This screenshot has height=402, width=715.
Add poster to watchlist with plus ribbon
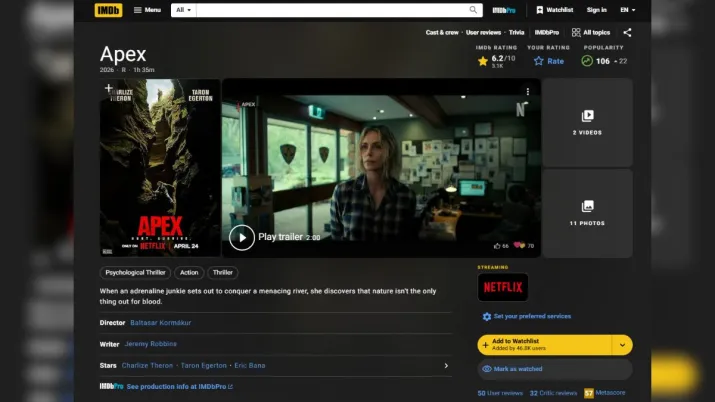pyautogui.click(x=109, y=88)
